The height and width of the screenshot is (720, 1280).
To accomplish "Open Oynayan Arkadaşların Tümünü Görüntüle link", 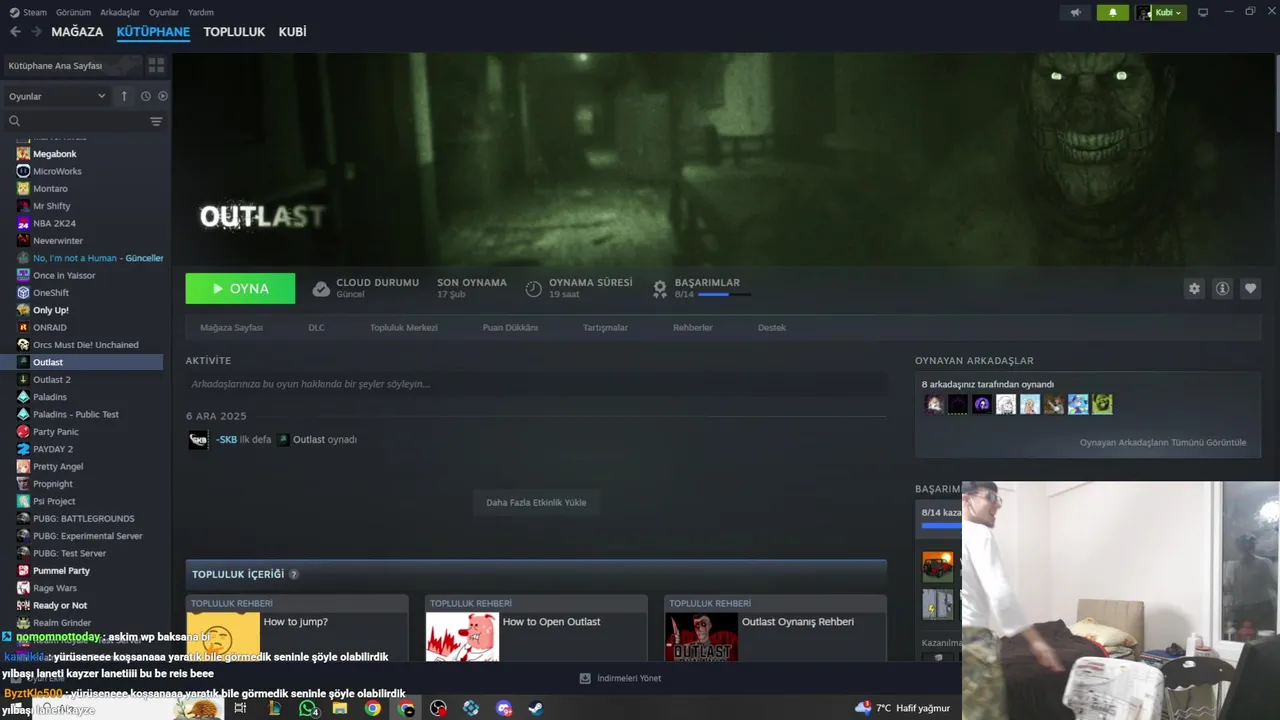I will pyautogui.click(x=1163, y=442).
